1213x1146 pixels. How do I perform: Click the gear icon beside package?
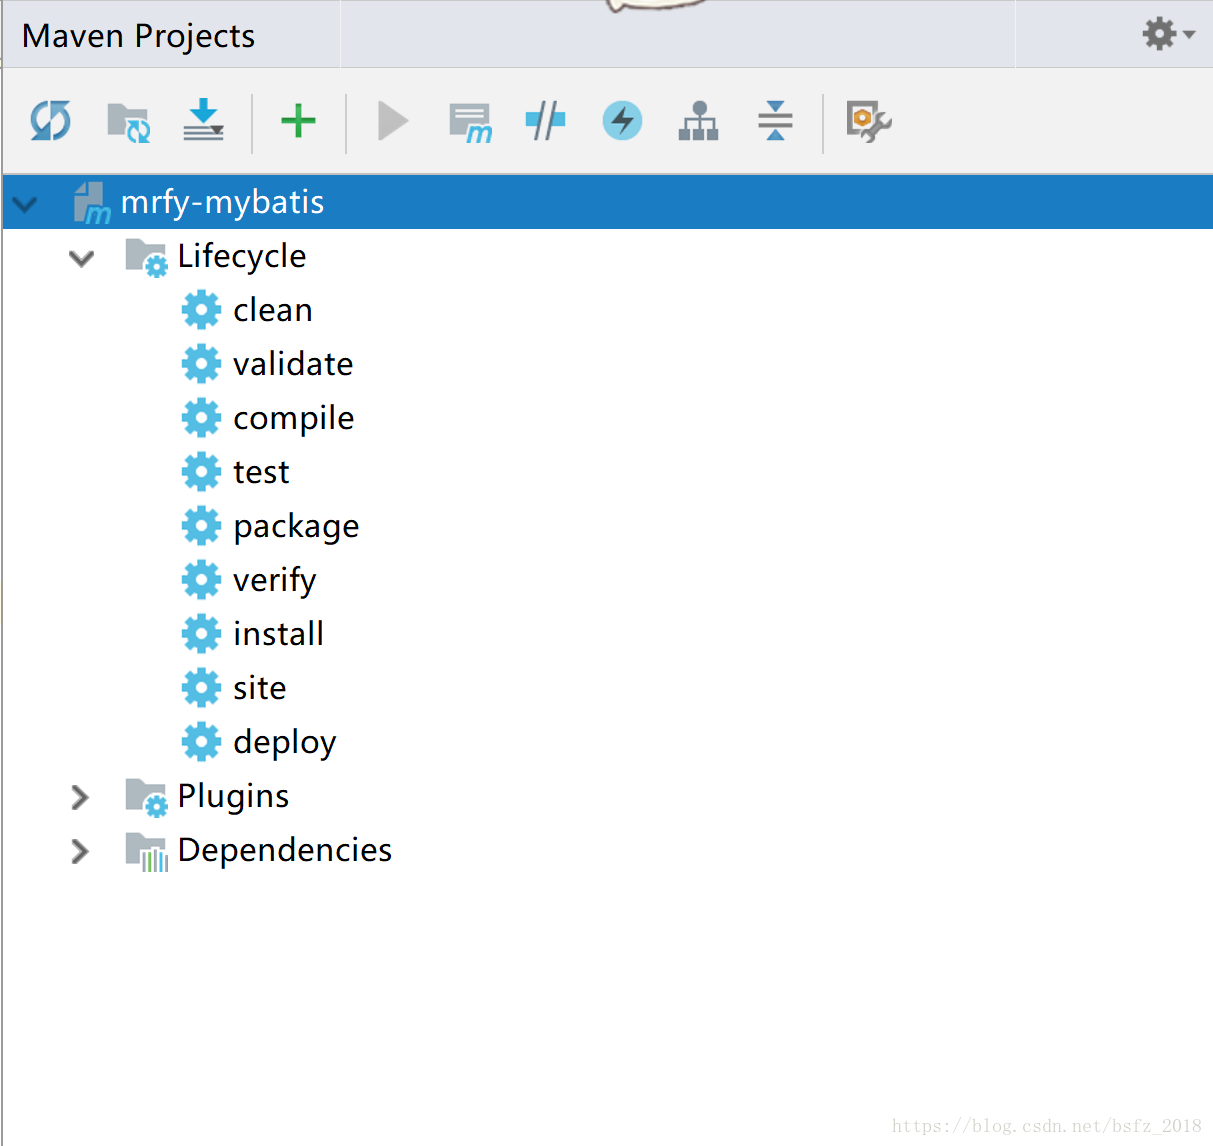[x=201, y=526]
